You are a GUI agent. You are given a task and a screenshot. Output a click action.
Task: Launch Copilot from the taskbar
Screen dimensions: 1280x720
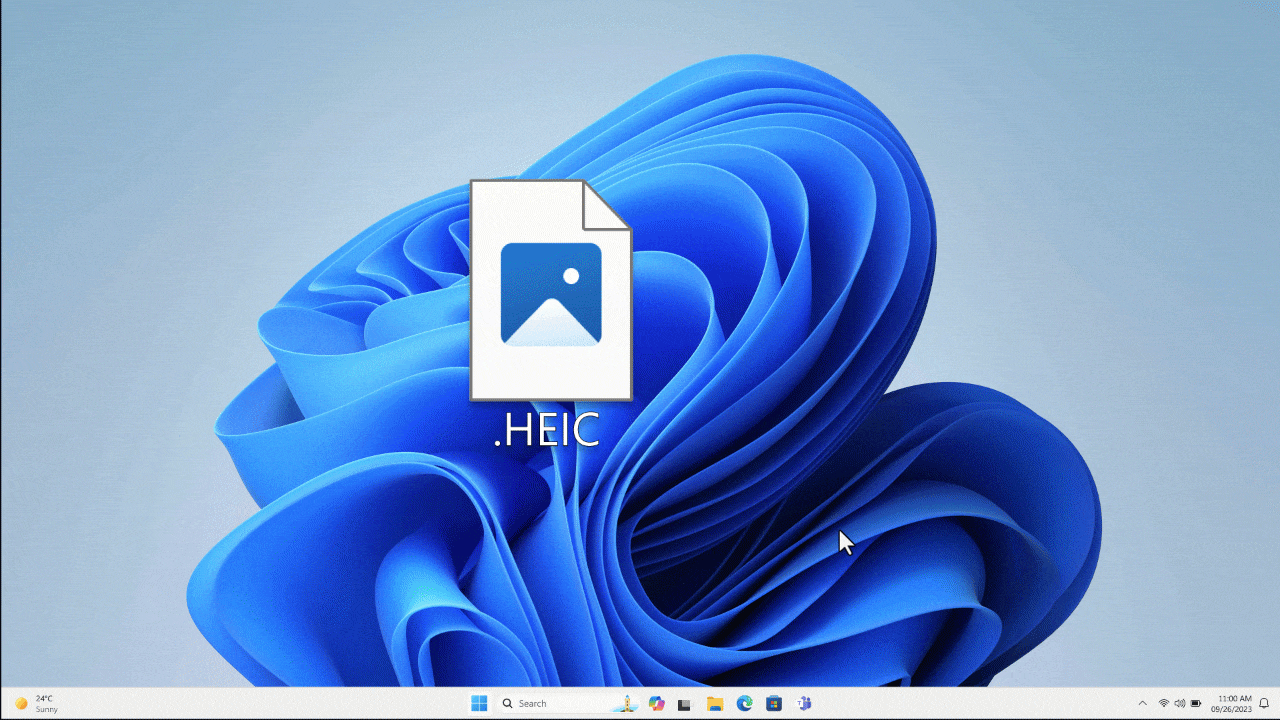(656, 703)
